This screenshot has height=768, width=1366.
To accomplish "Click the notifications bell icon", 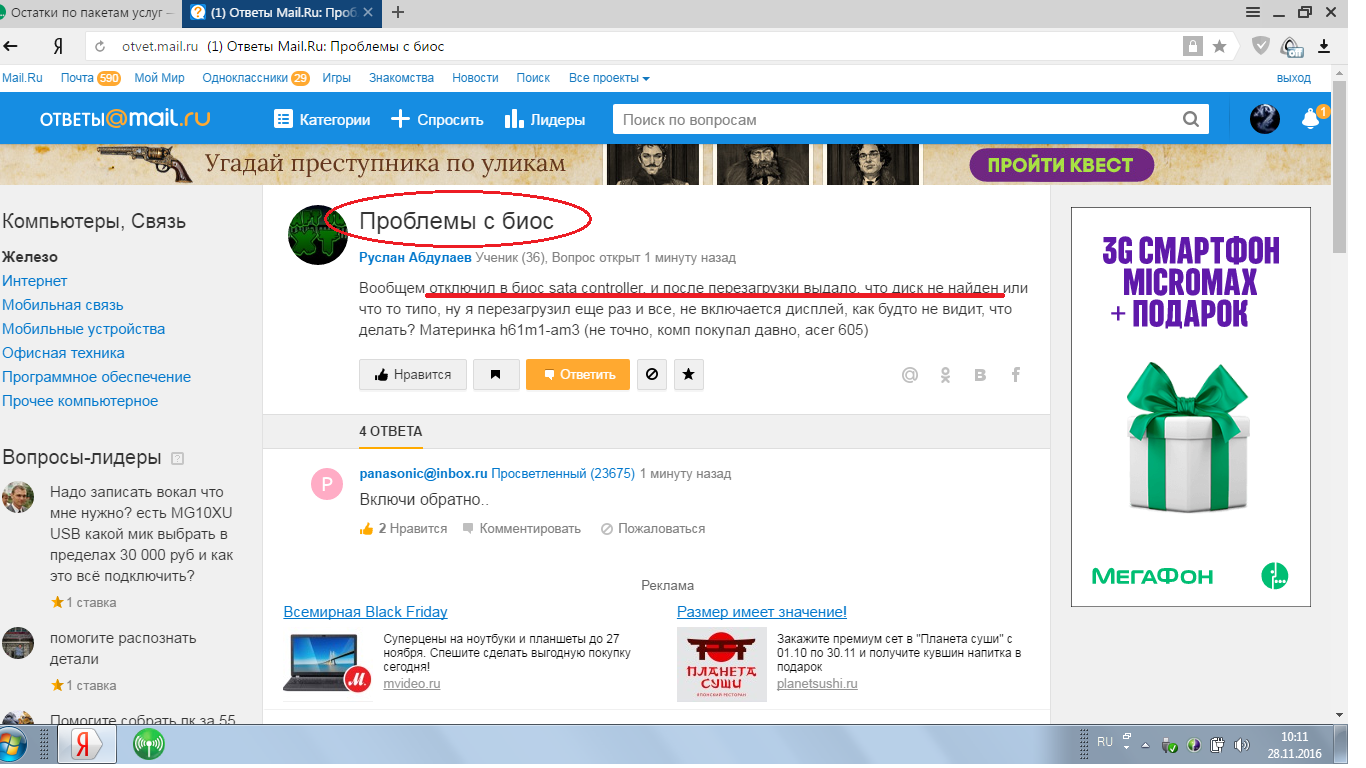I will [1310, 120].
